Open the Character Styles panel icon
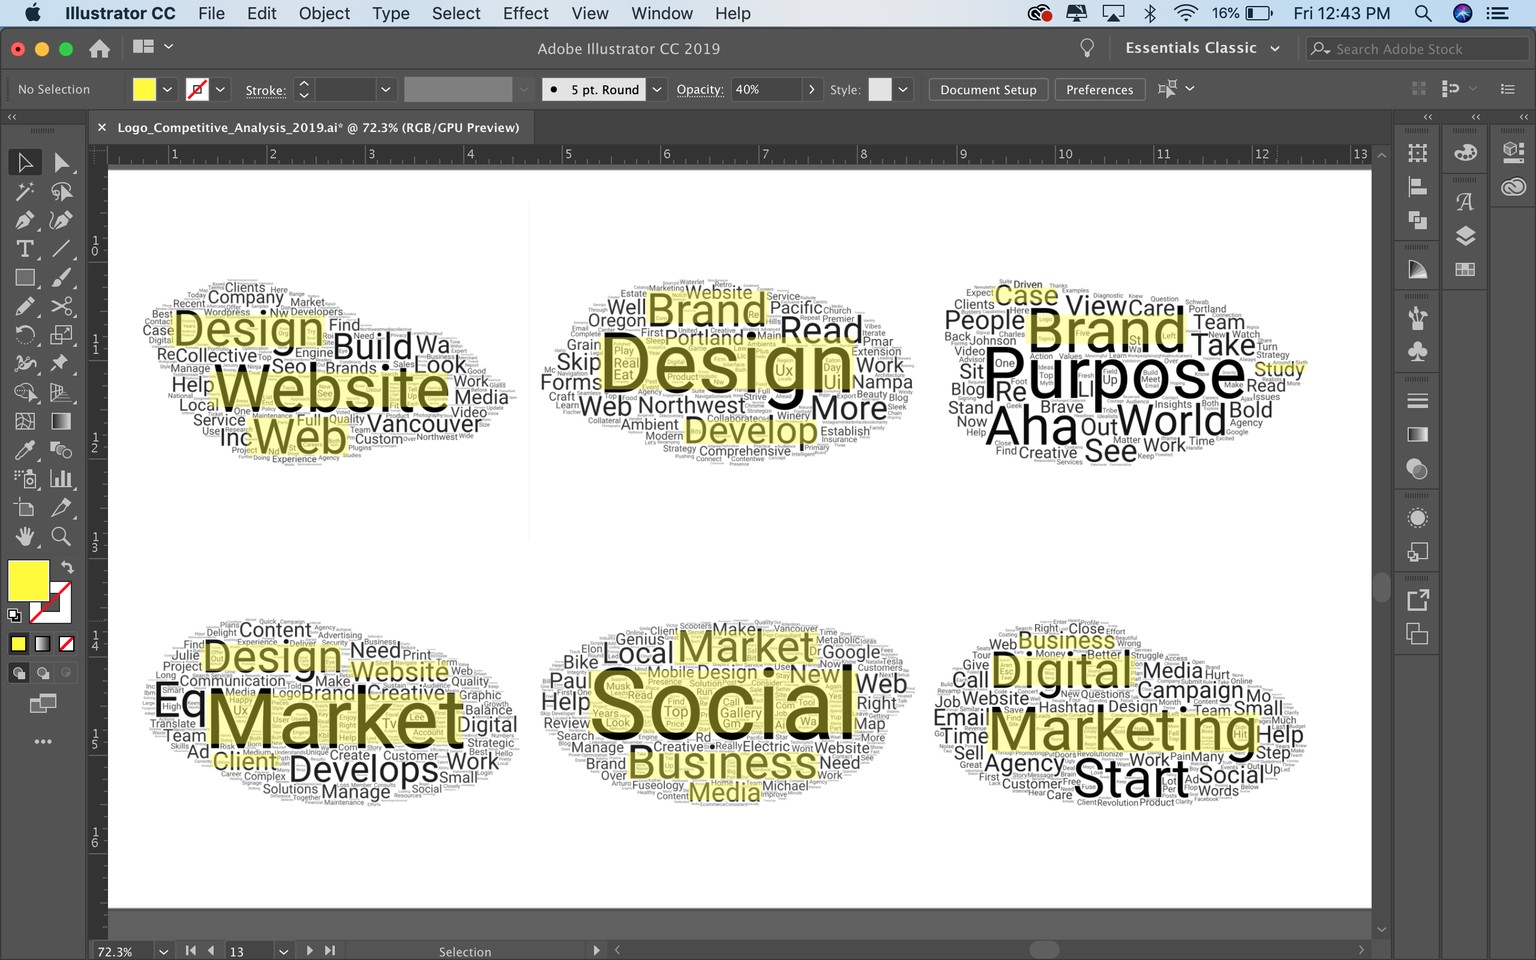Screen dimensions: 1536x960 pyautogui.click(x=1465, y=202)
